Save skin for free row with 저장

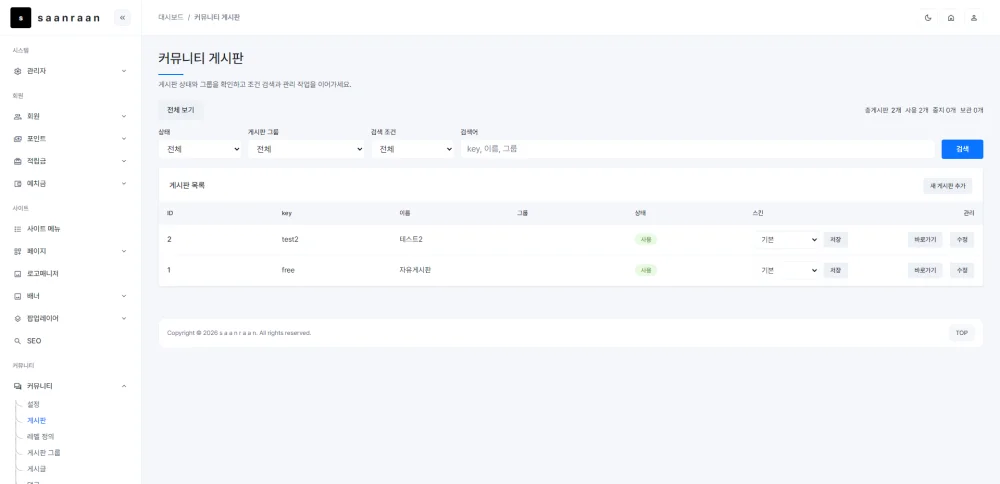[835, 270]
